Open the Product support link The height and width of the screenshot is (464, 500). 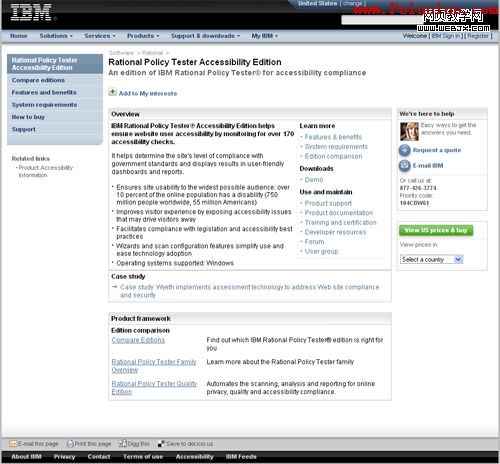pos(328,203)
